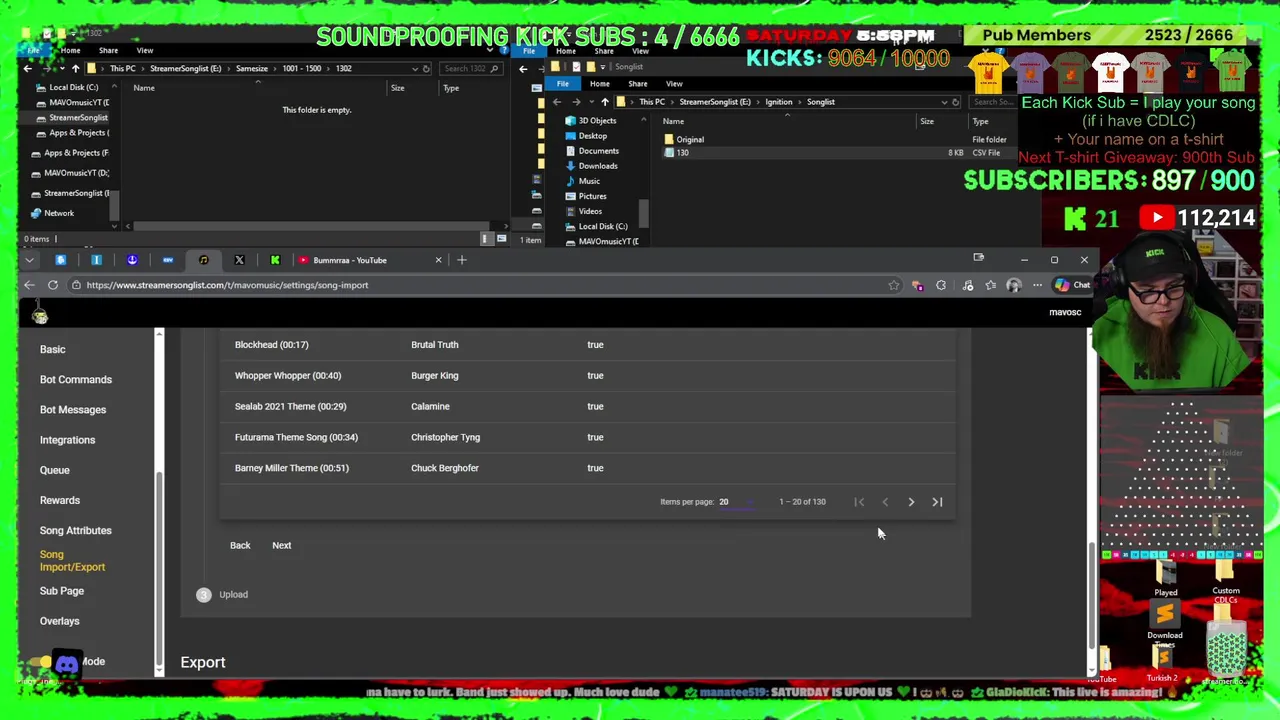Click Ignition in the Songlist path breadcrumb
Viewport: 1280px width, 720px height.
point(779,102)
